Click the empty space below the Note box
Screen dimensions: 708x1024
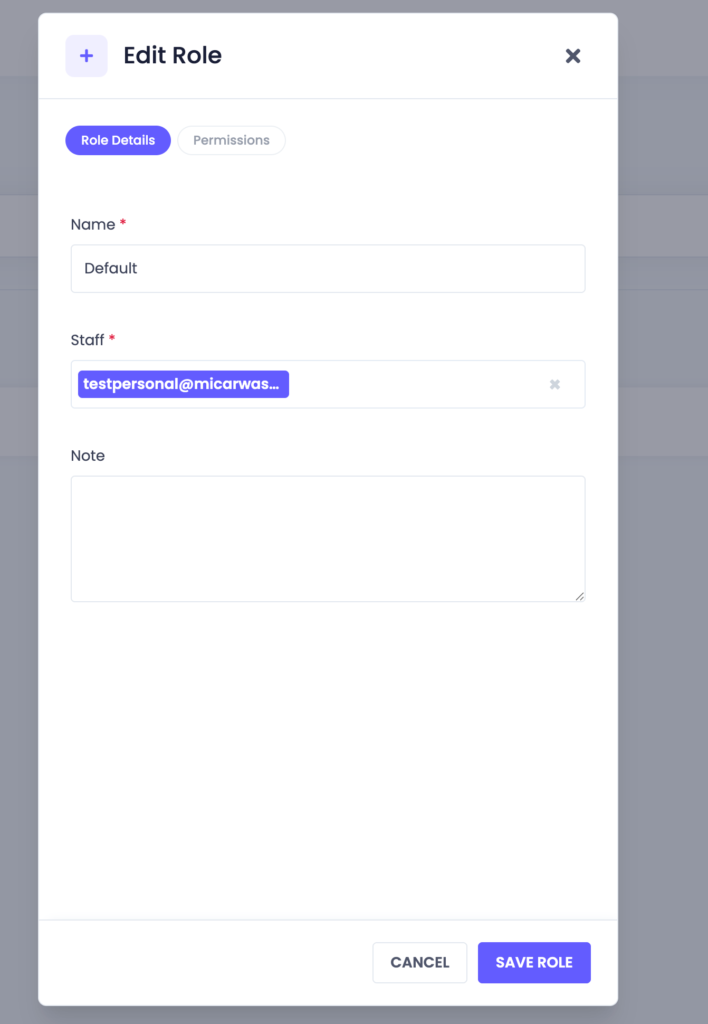point(327,760)
